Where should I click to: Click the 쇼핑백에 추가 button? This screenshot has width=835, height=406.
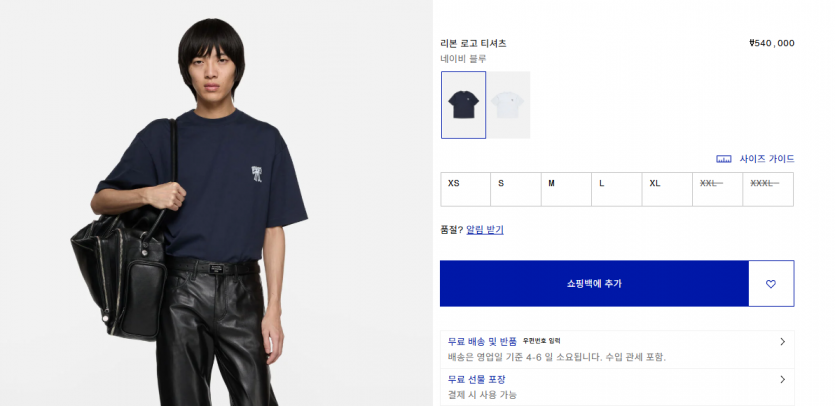(594, 283)
